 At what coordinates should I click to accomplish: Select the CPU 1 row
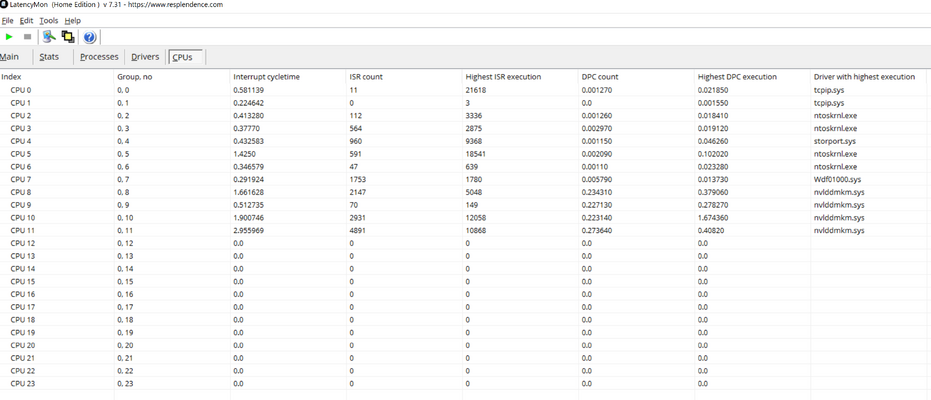tap(463, 103)
